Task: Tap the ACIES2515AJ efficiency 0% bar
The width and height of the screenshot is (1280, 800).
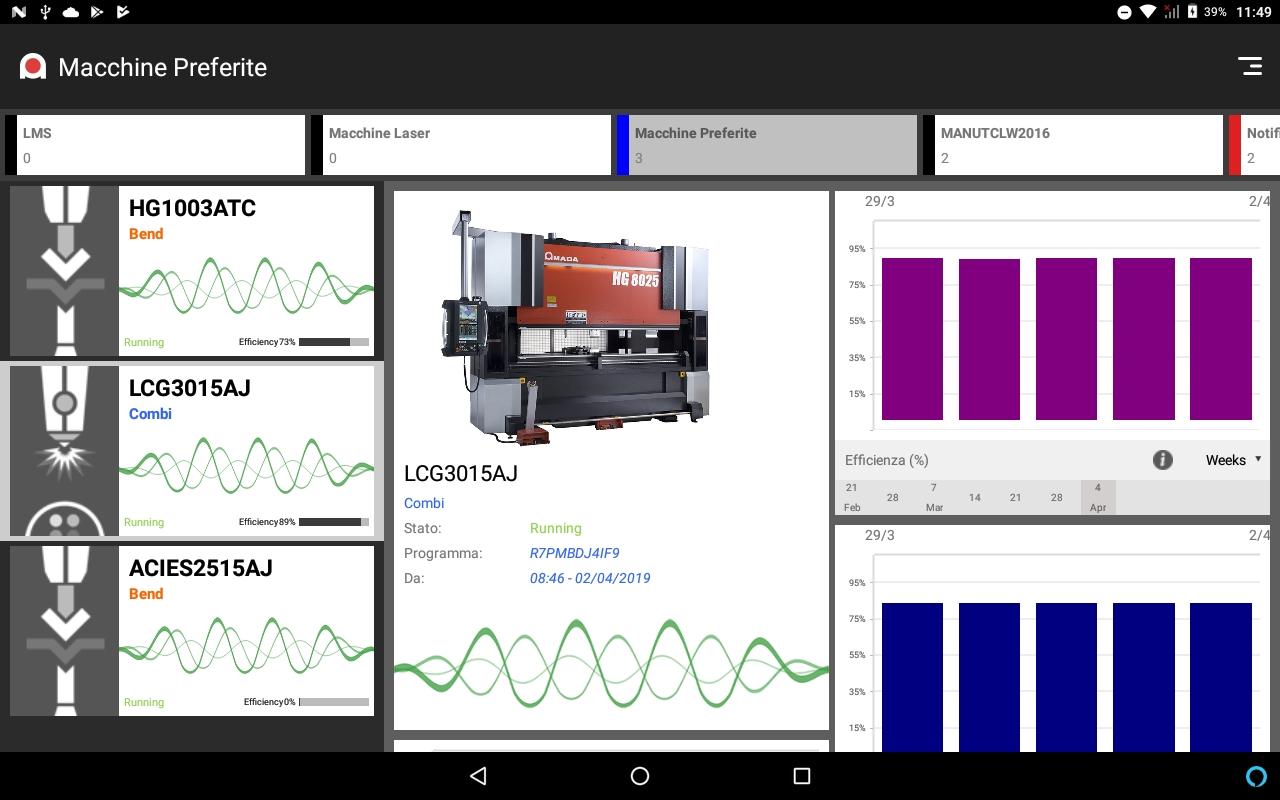Action: pos(334,702)
